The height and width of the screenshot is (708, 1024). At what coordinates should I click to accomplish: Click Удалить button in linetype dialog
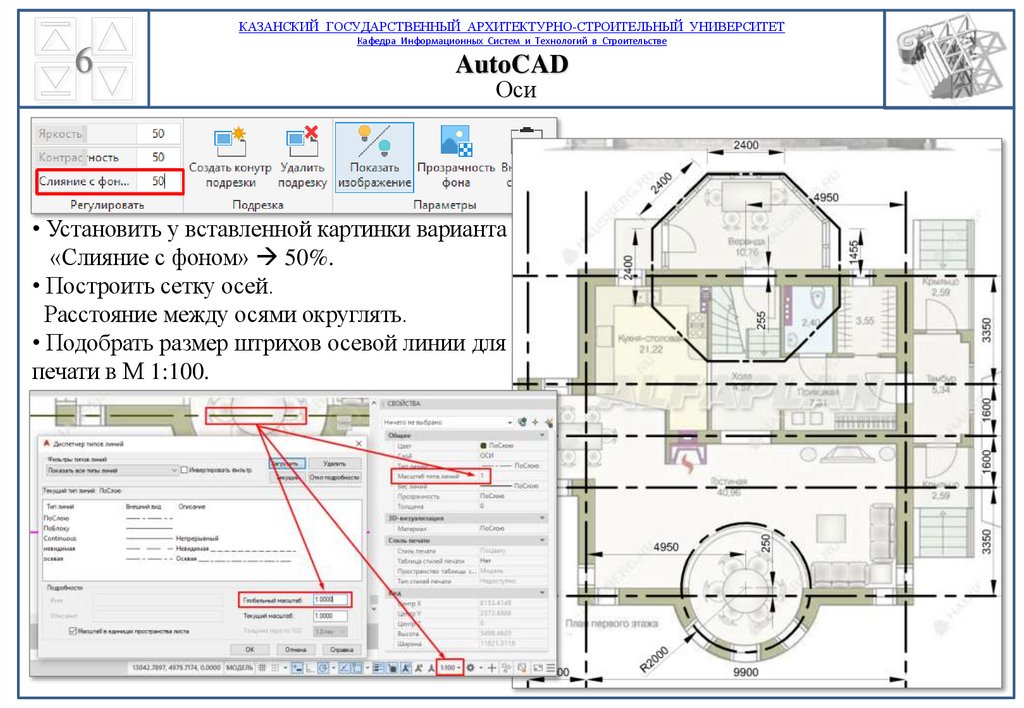(x=334, y=464)
